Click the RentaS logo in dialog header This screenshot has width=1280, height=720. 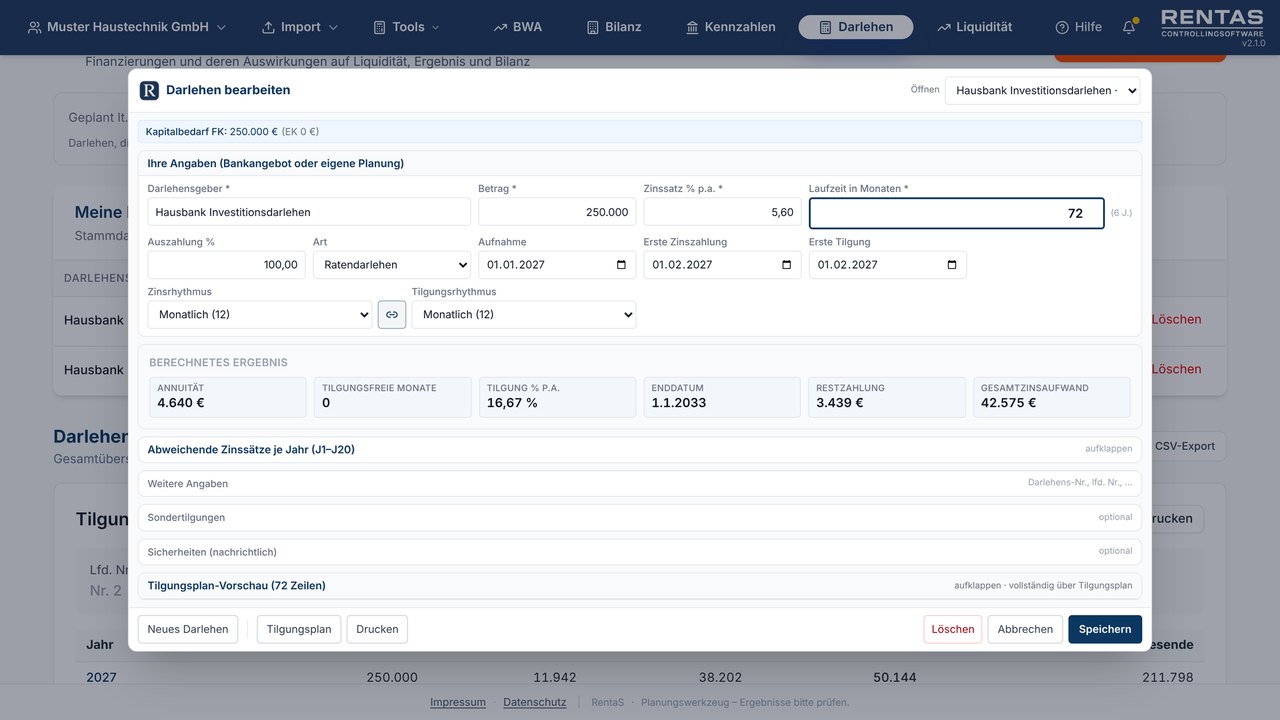(149, 90)
